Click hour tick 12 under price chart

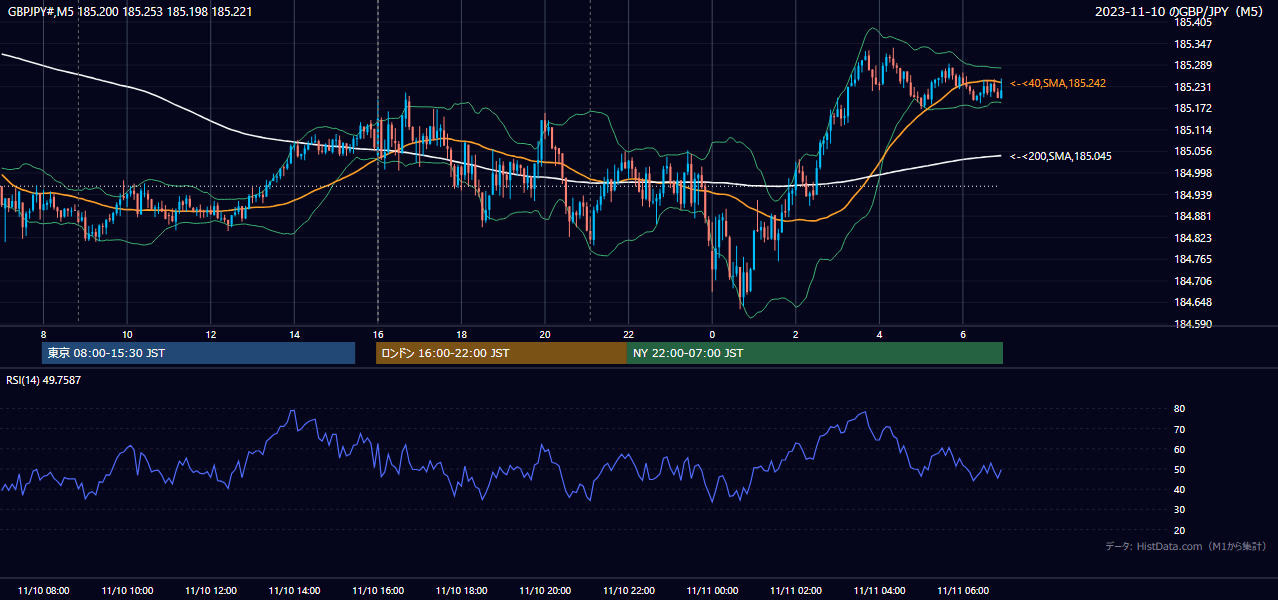tap(211, 334)
